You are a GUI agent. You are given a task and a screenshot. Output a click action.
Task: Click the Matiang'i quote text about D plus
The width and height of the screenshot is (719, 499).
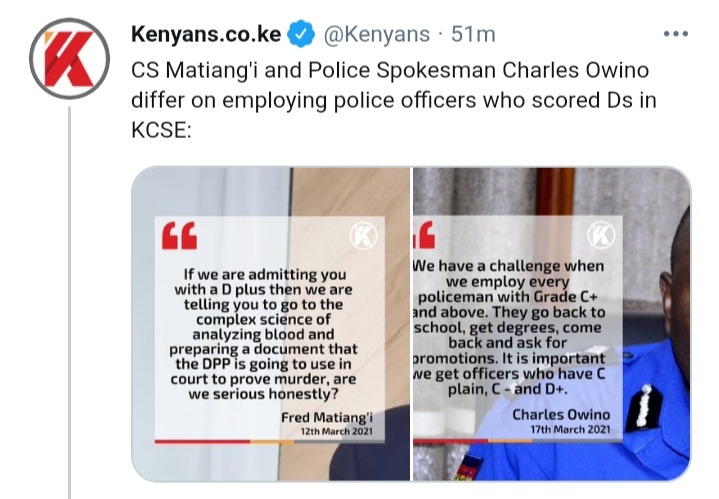click(263, 334)
